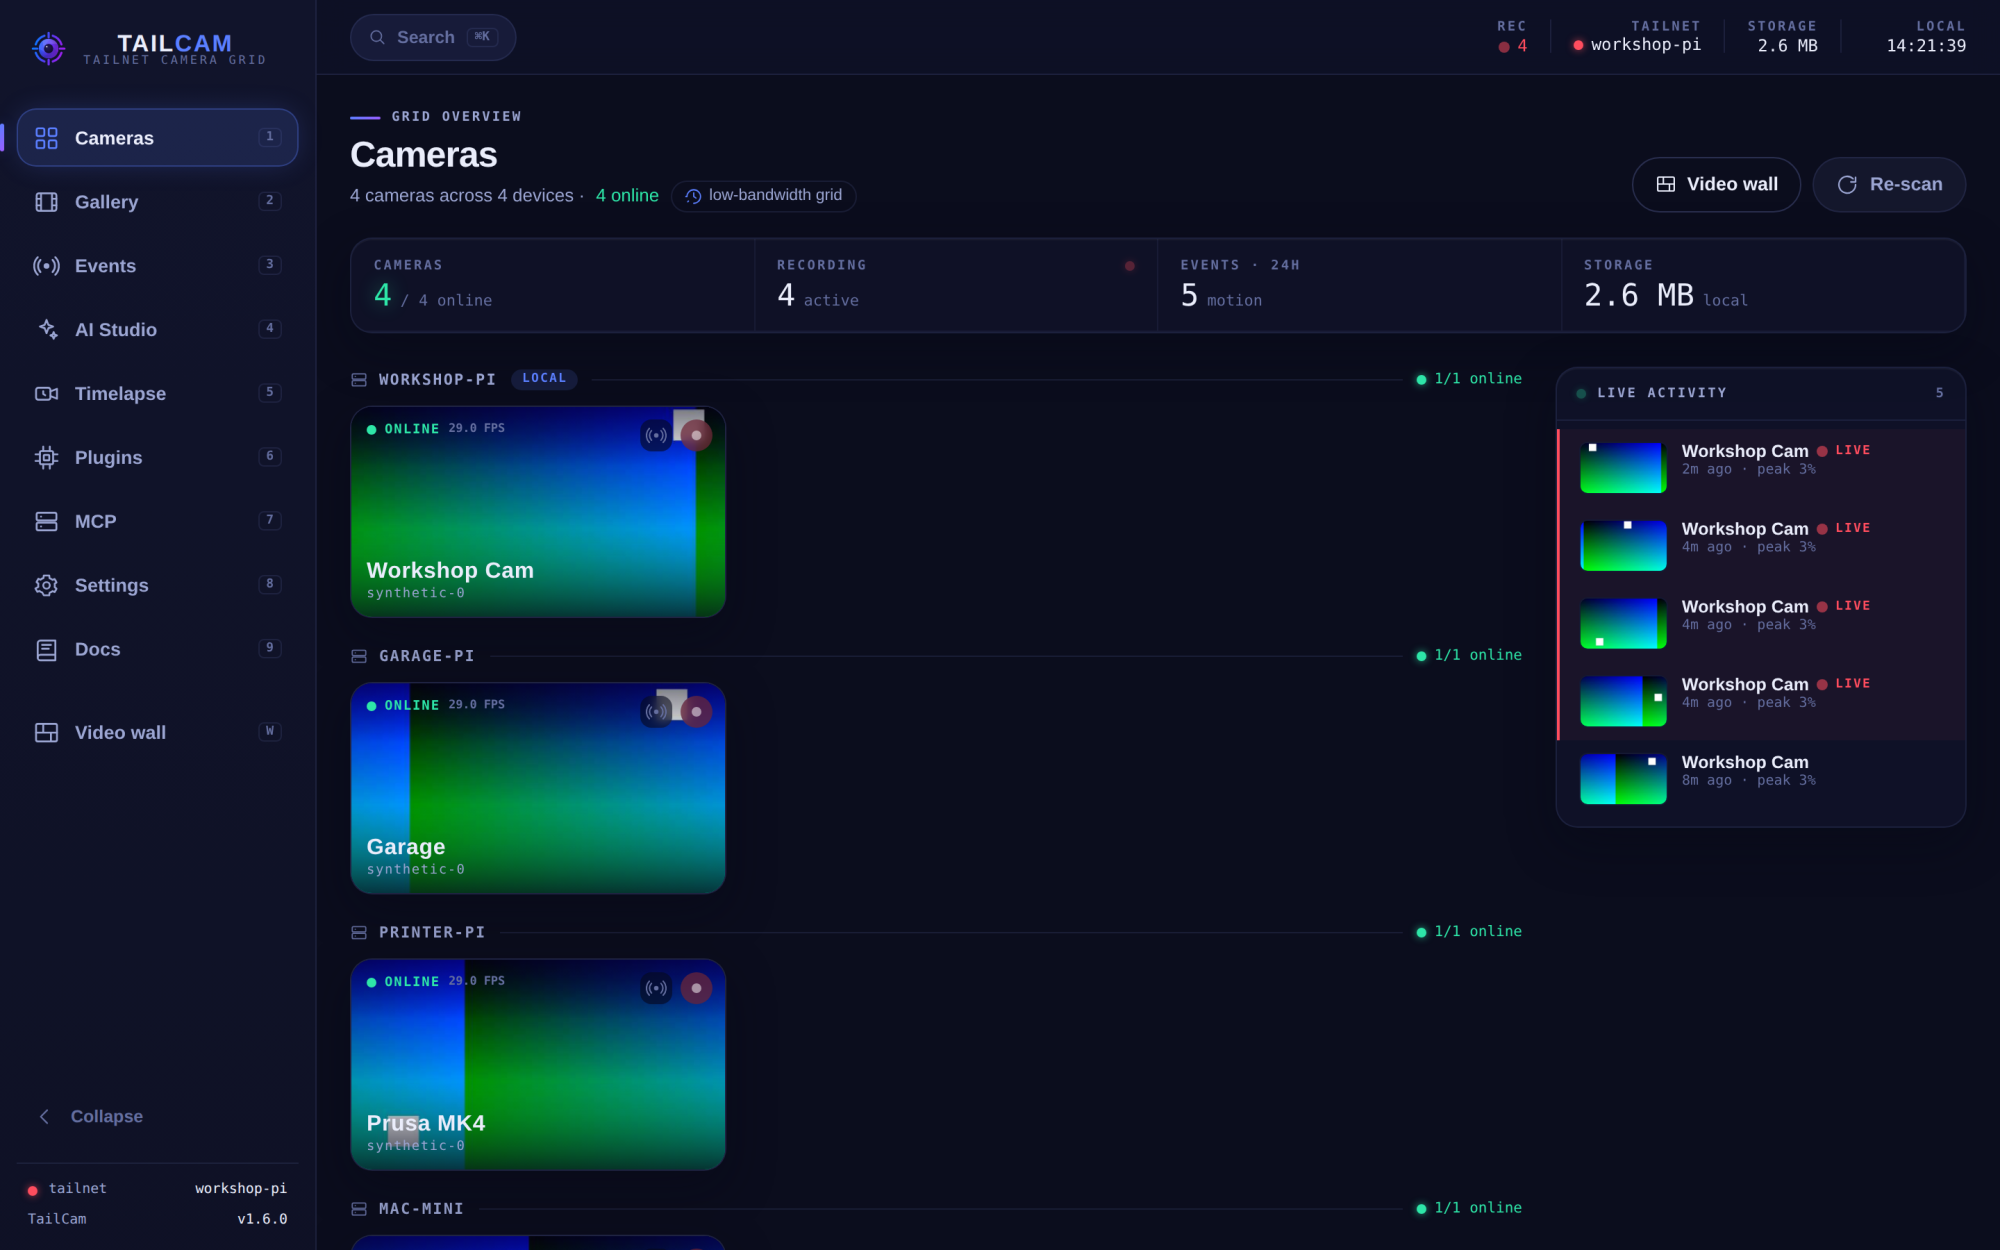
Task: Click the Settings gear icon
Action: click(46, 586)
